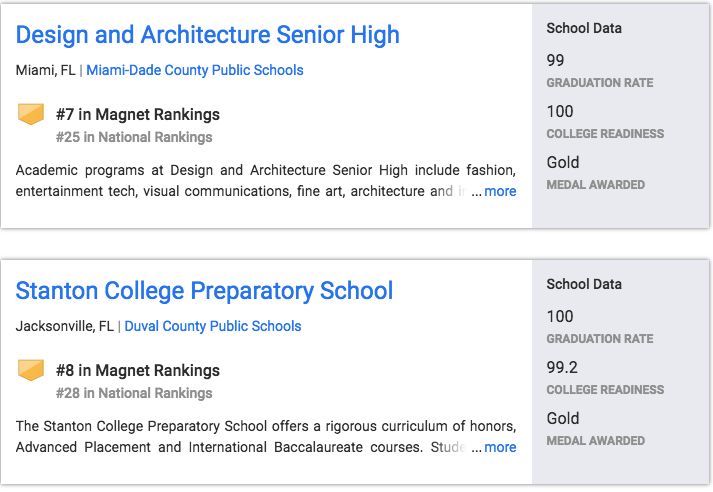Click the #25 in National Rankings text

point(134,137)
